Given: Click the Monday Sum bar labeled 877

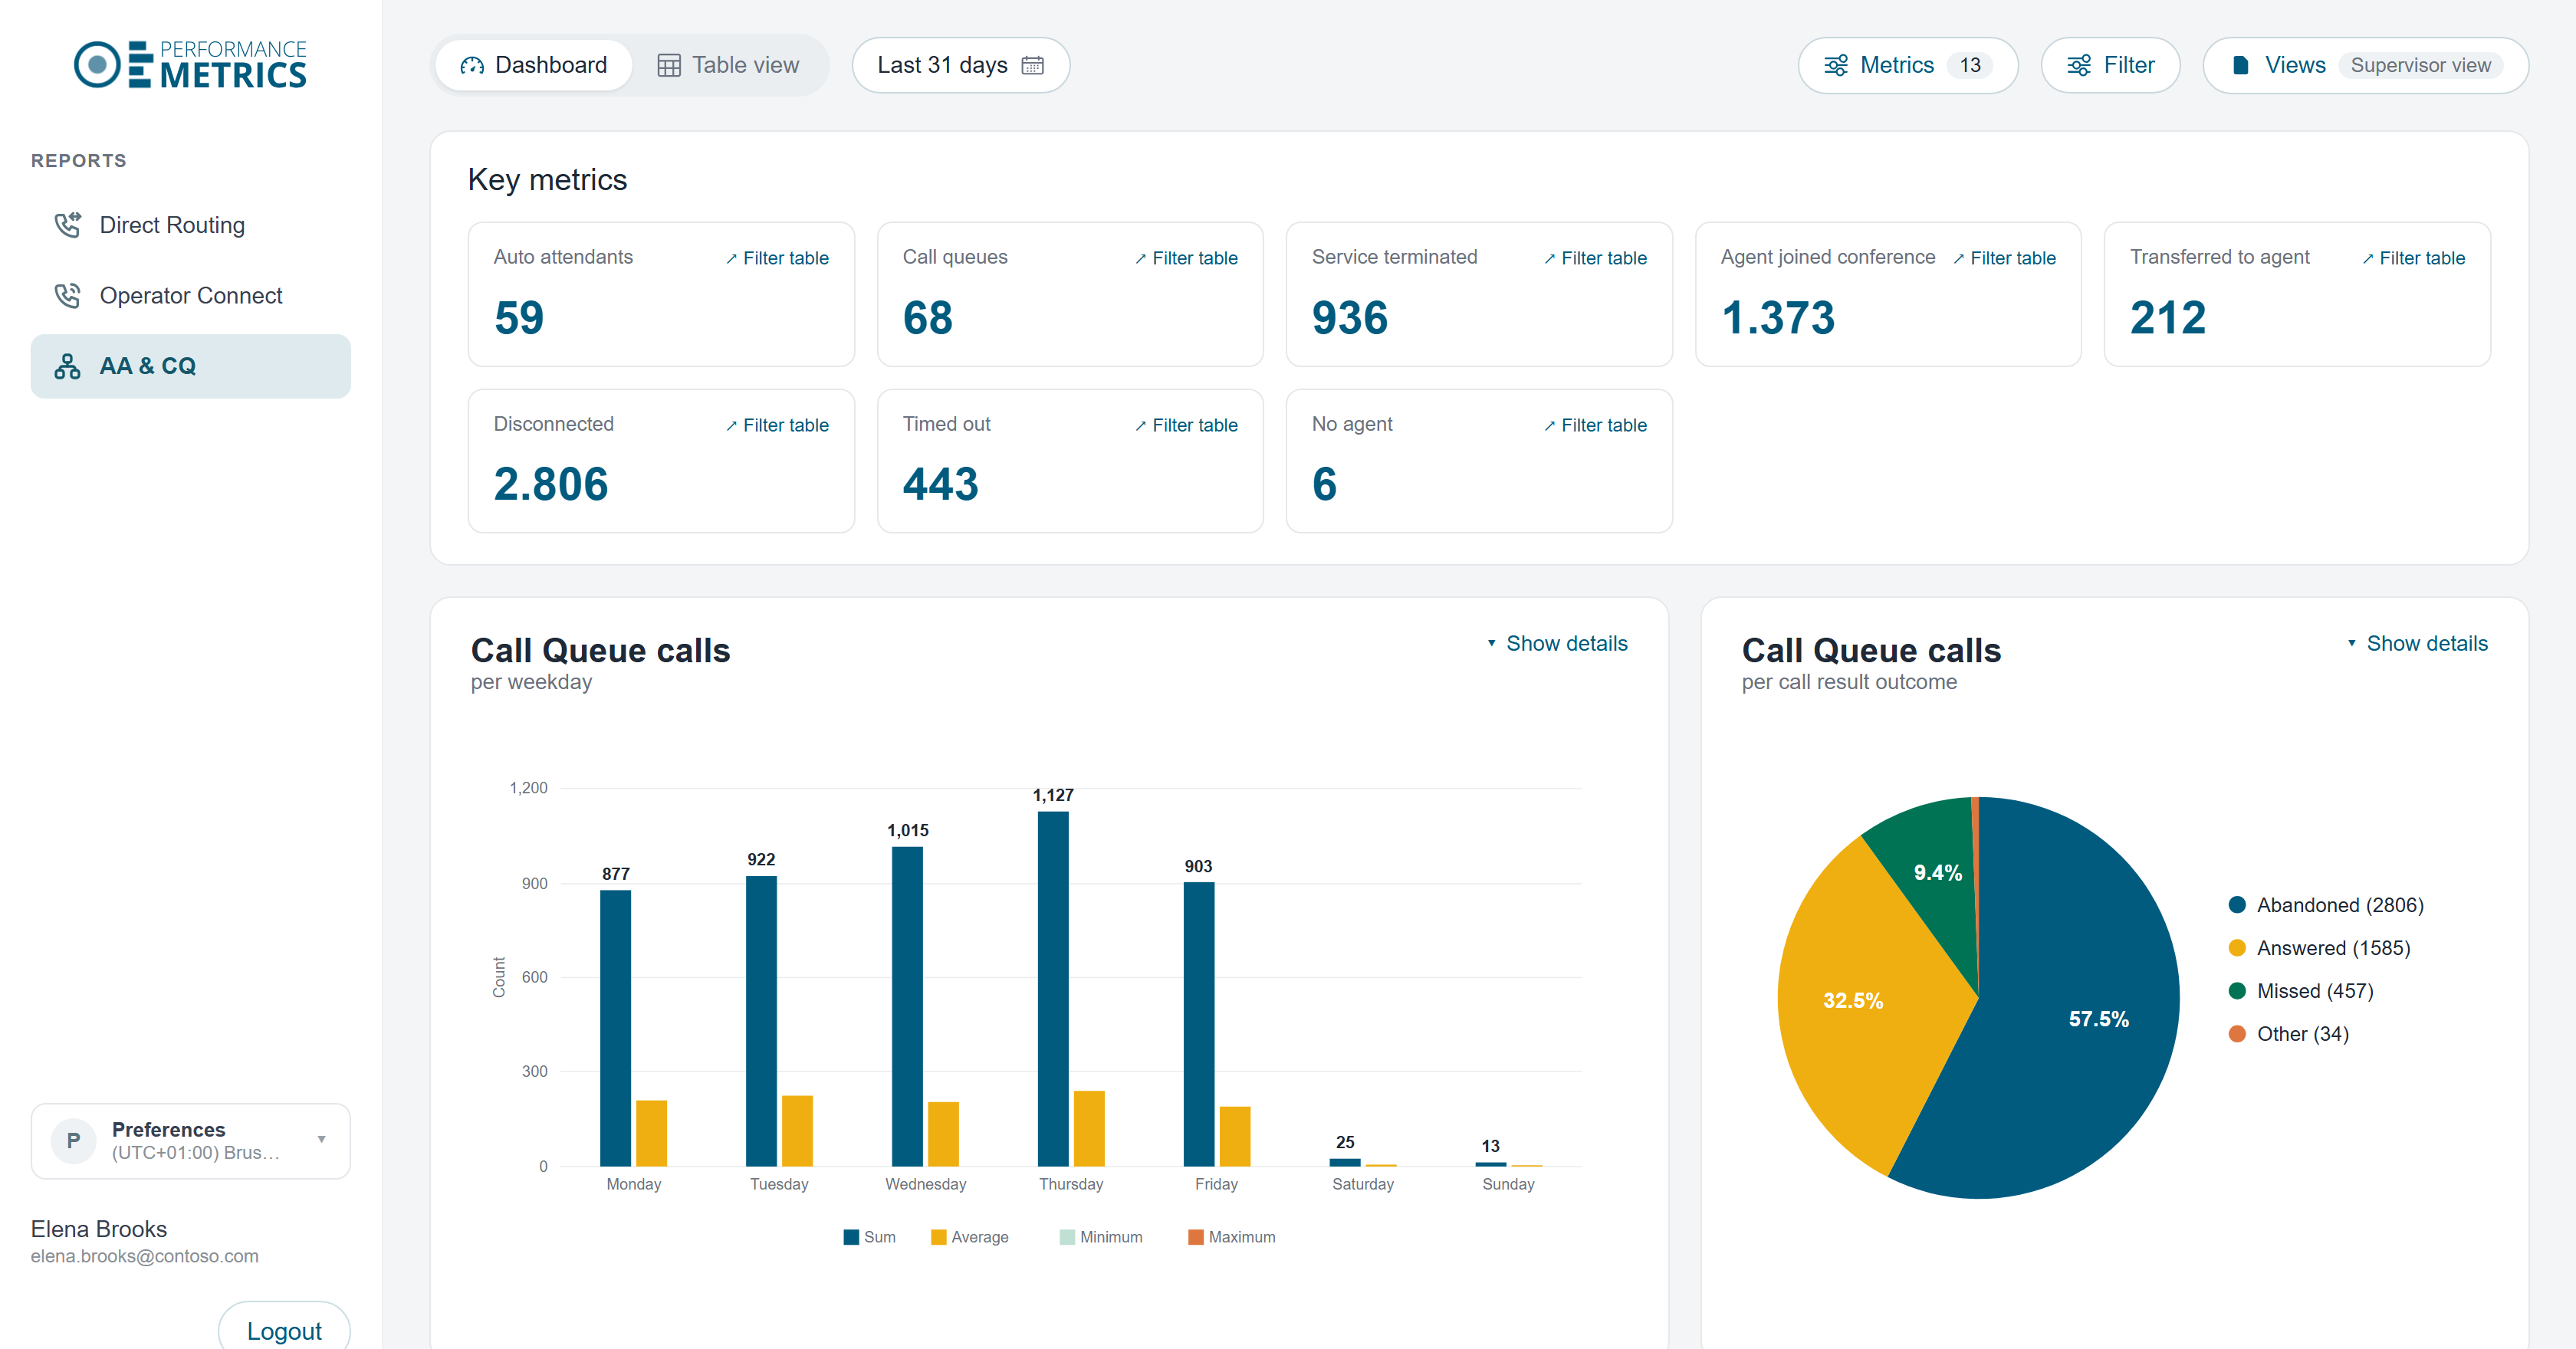Looking at the screenshot, I should click(x=615, y=1028).
